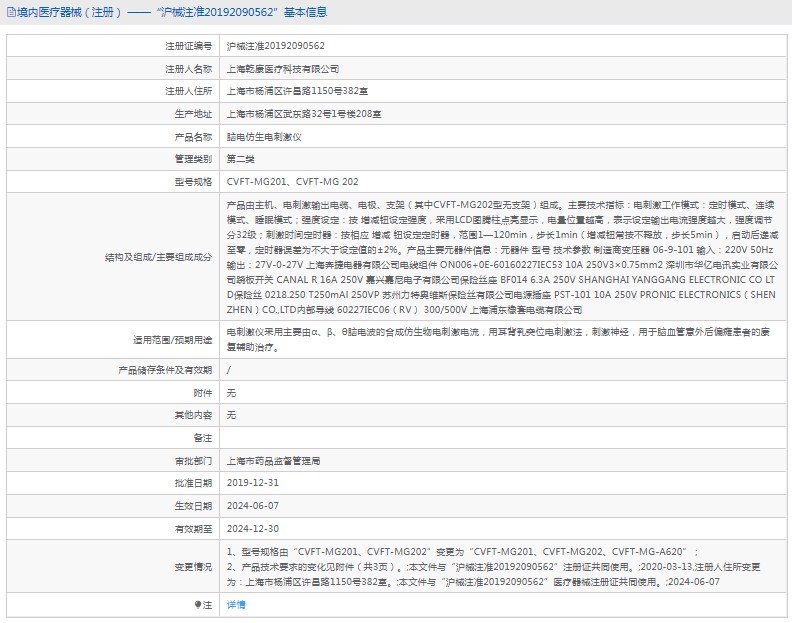Click the 注册人住所 label
The height and width of the screenshot is (623, 792).
tap(188, 91)
